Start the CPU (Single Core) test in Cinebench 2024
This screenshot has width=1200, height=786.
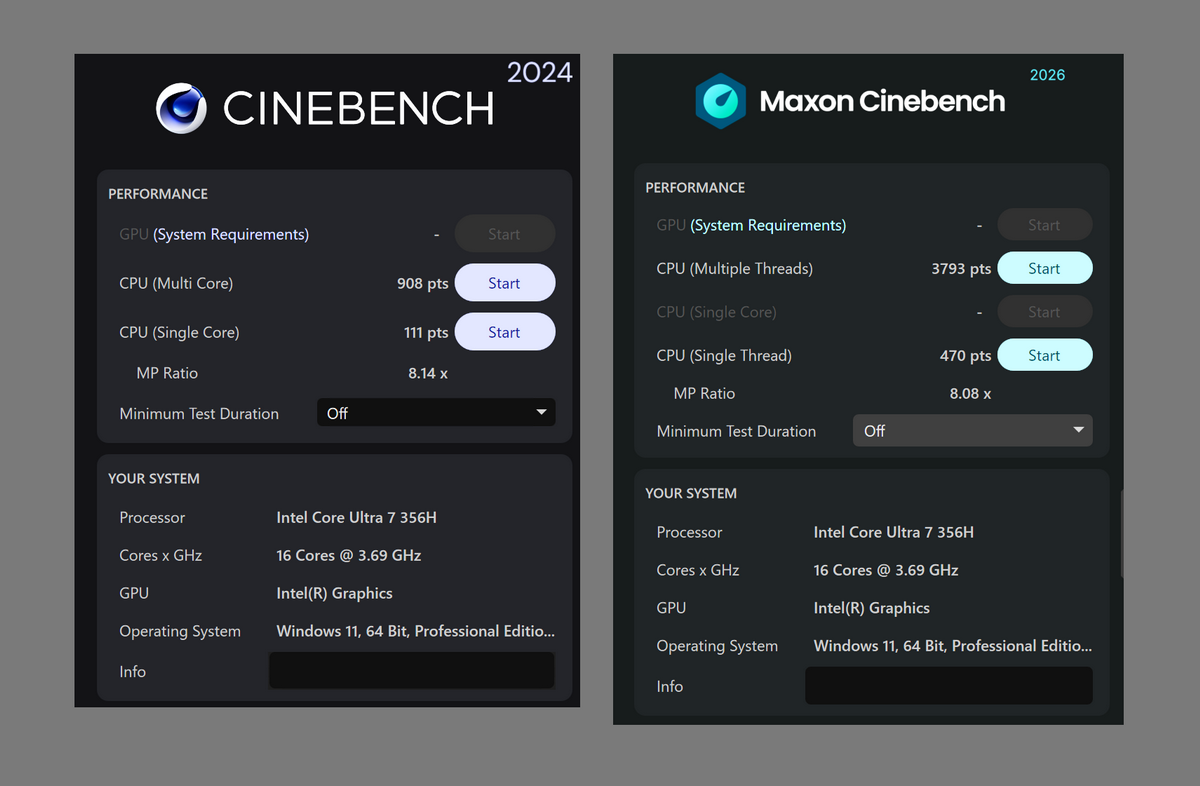505,332
